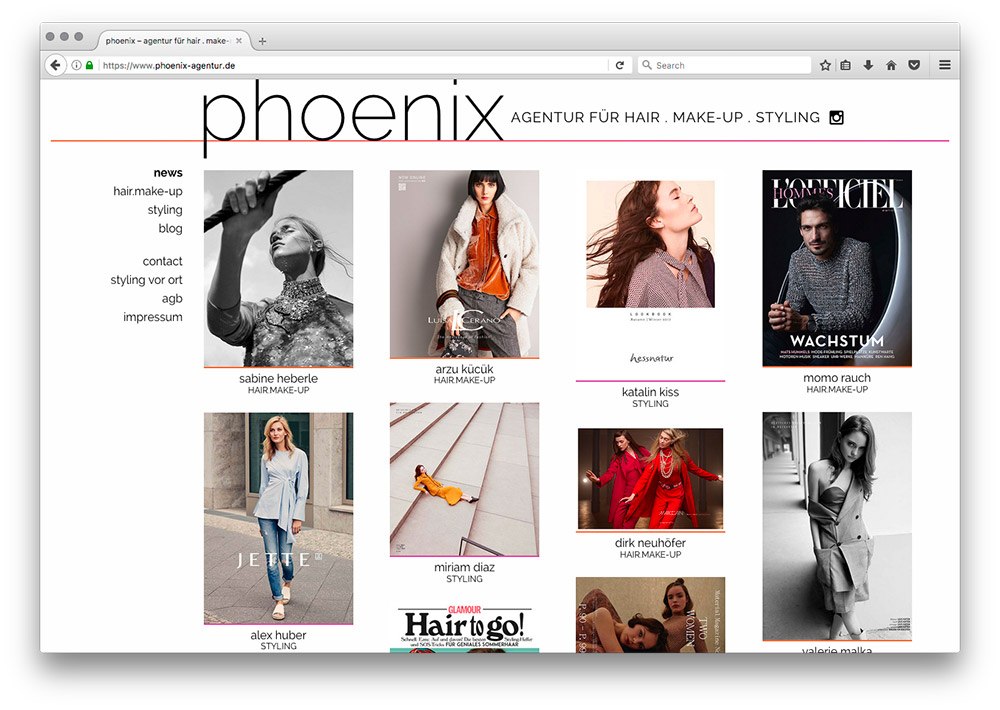Click the browser back arrow button
This screenshot has height=710, width=1000.
55,65
